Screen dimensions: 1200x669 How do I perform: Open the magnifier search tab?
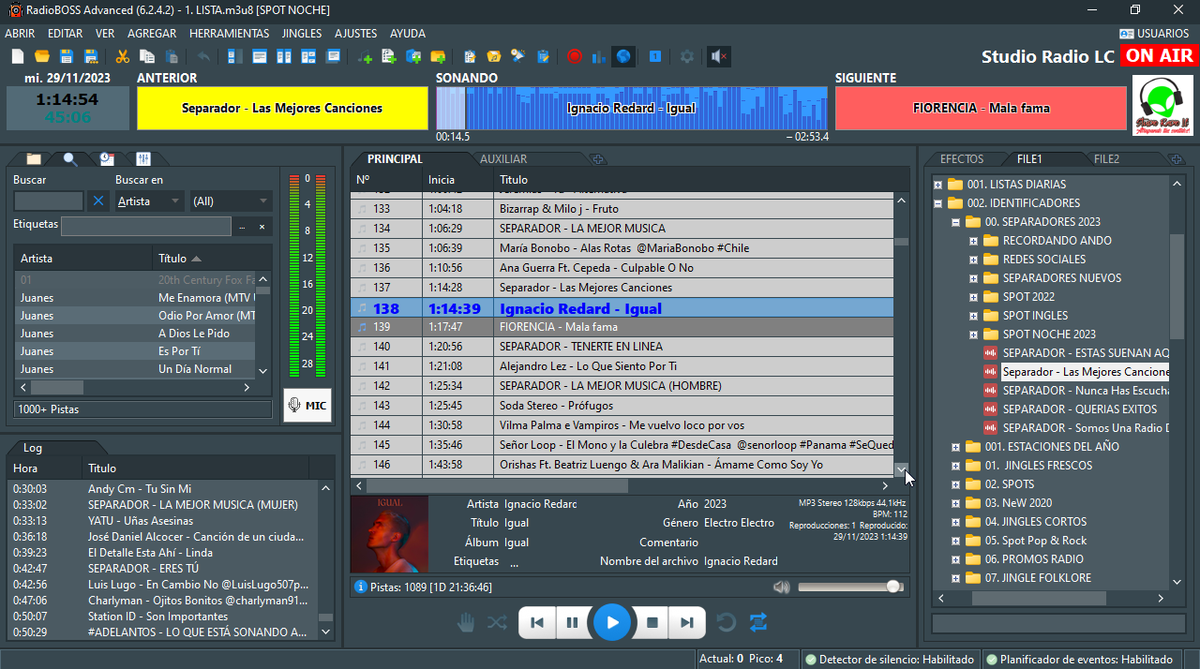(70, 159)
